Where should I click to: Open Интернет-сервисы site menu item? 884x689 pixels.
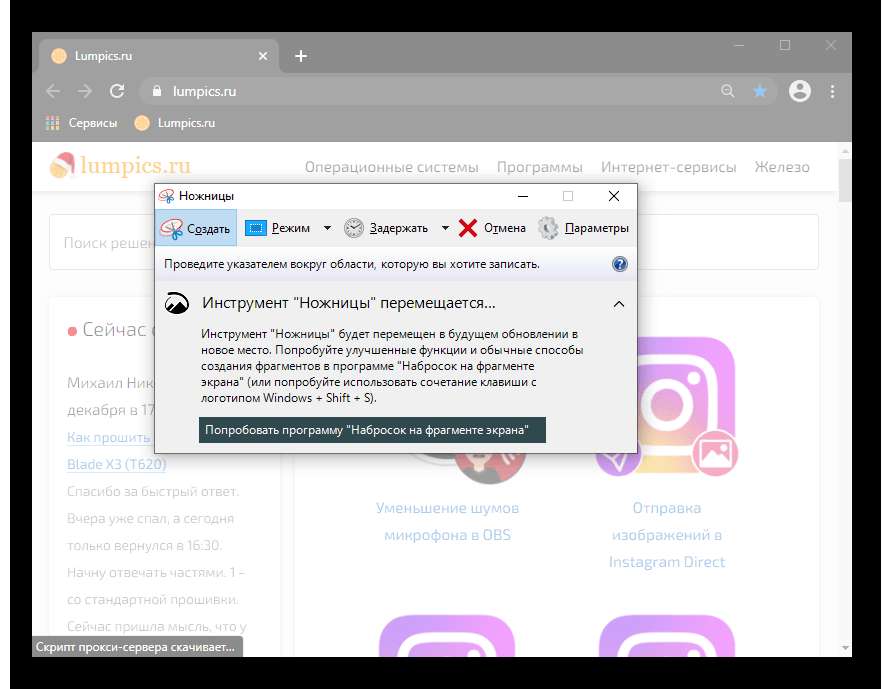pyautogui.click(x=668, y=167)
